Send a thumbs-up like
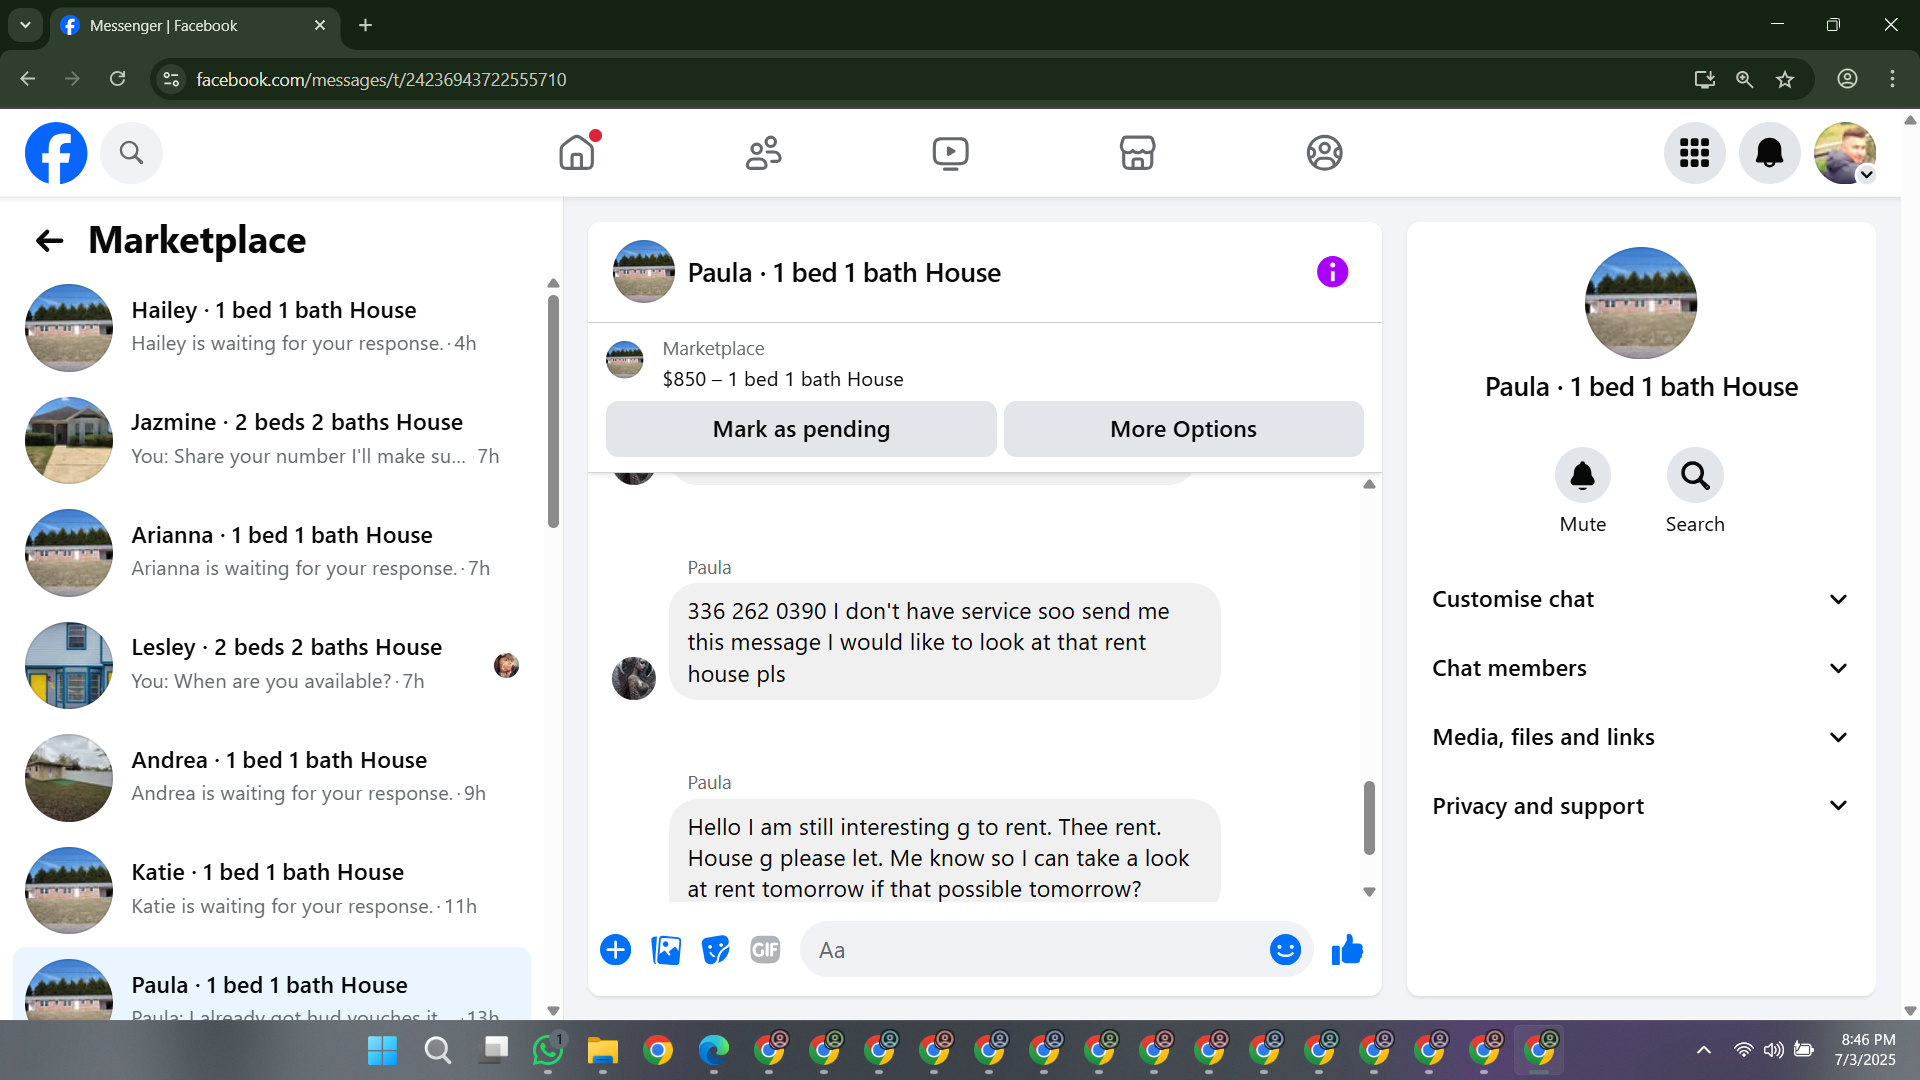This screenshot has width=1920, height=1080. coord(1347,950)
